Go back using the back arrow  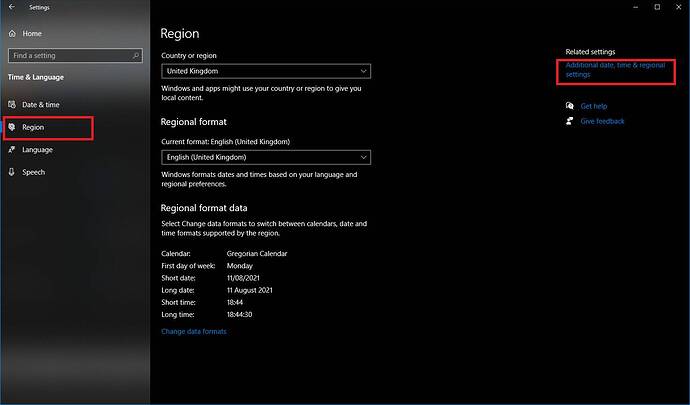[11, 7]
